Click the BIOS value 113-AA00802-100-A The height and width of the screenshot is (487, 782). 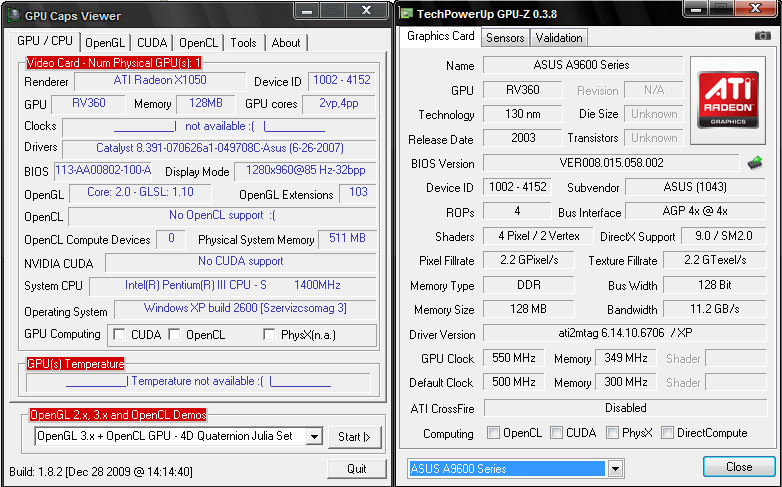click(103, 170)
